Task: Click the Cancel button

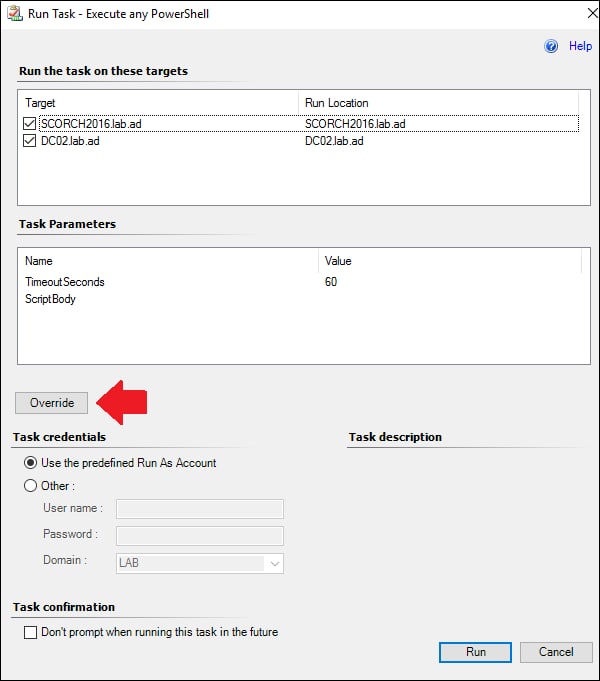Action: point(556,652)
